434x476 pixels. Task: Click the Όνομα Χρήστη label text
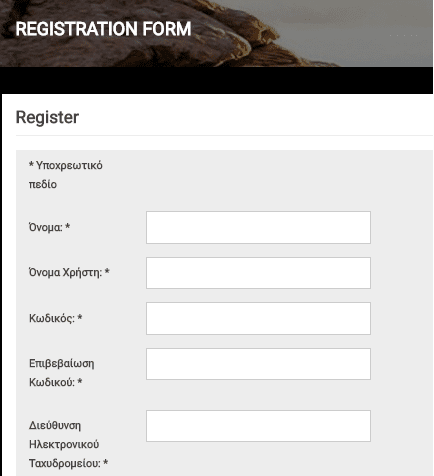tap(65, 272)
